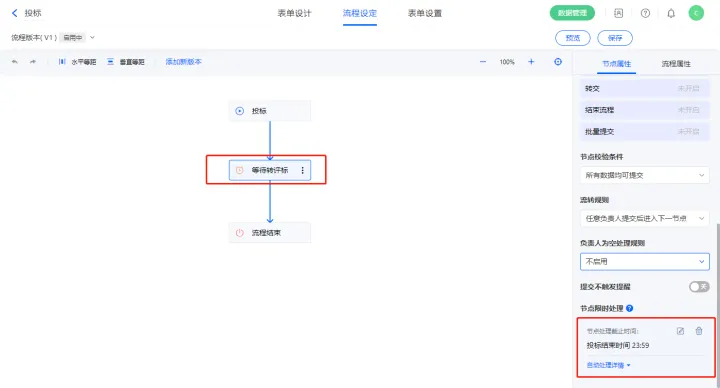720x388 pixels.
Task: Select the 等待转评标 node
Action: (x=270, y=170)
